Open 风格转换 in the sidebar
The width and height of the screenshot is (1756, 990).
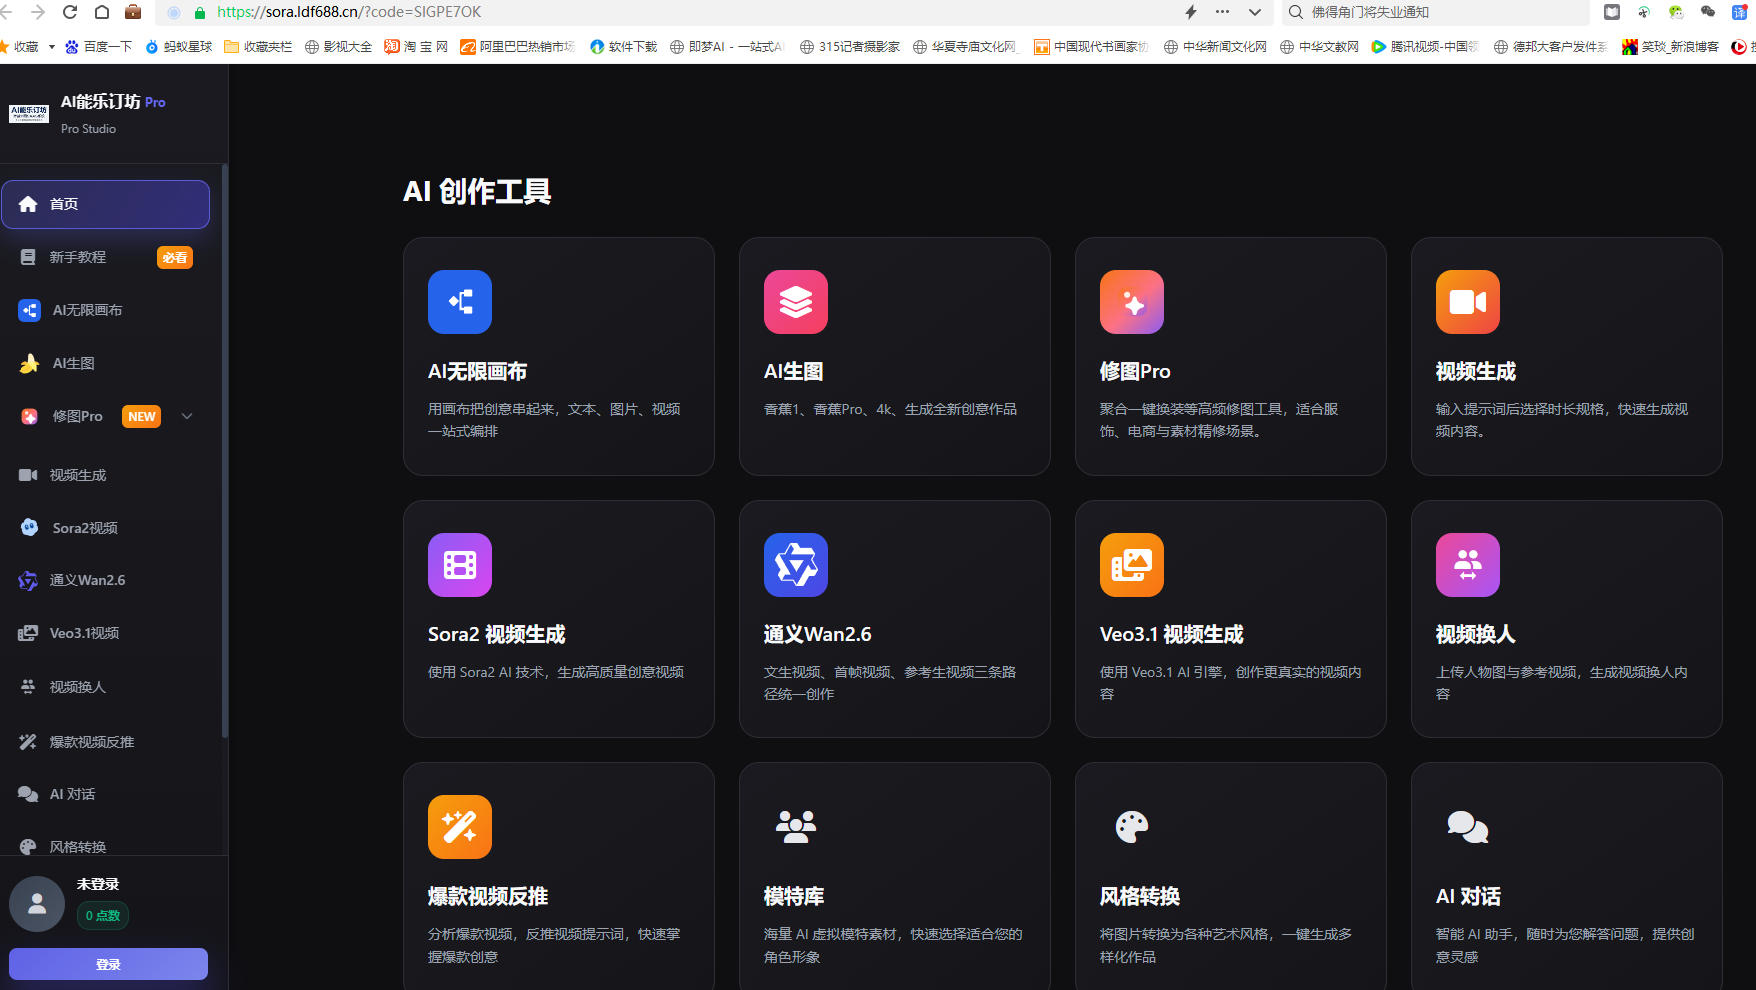click(x=105, y=846)
